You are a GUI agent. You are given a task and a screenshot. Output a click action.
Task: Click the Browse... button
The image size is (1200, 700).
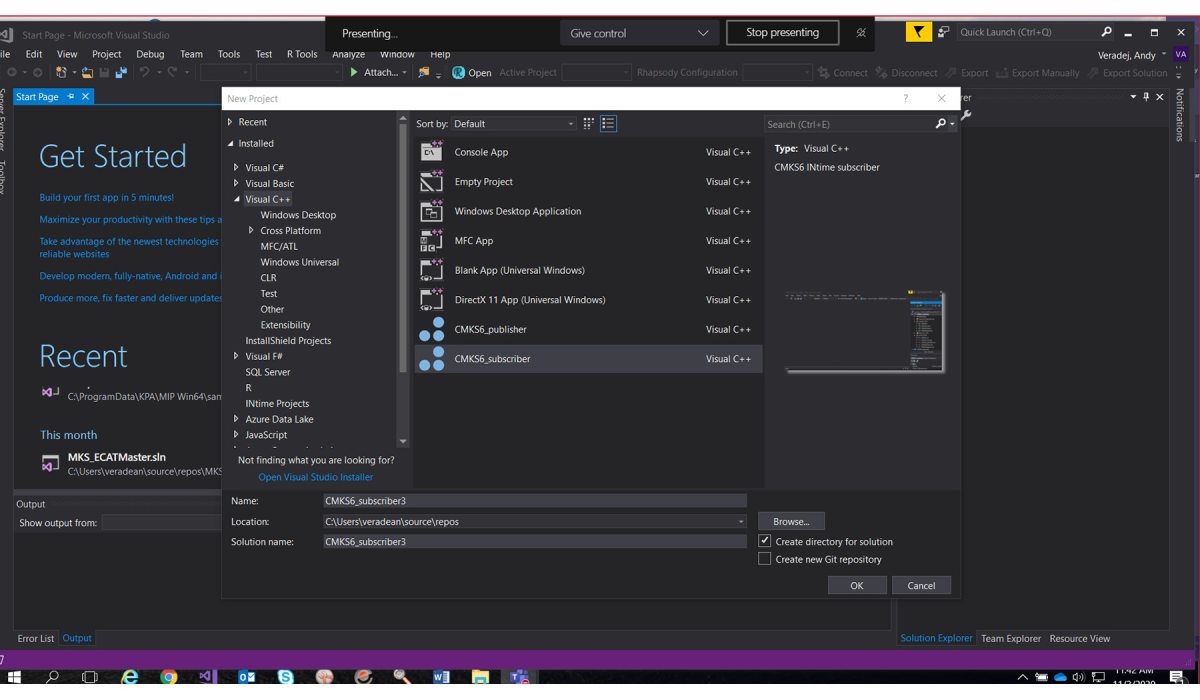point(791,521)
